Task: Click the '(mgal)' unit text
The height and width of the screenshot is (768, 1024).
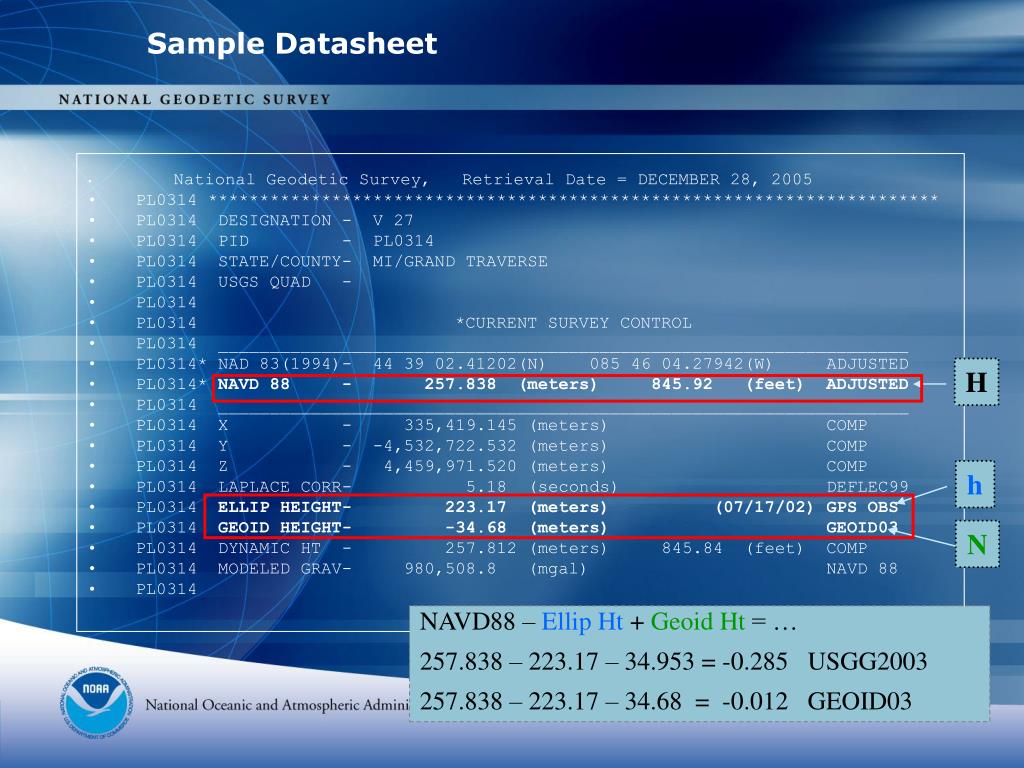Action: click(x=558, y=569)
